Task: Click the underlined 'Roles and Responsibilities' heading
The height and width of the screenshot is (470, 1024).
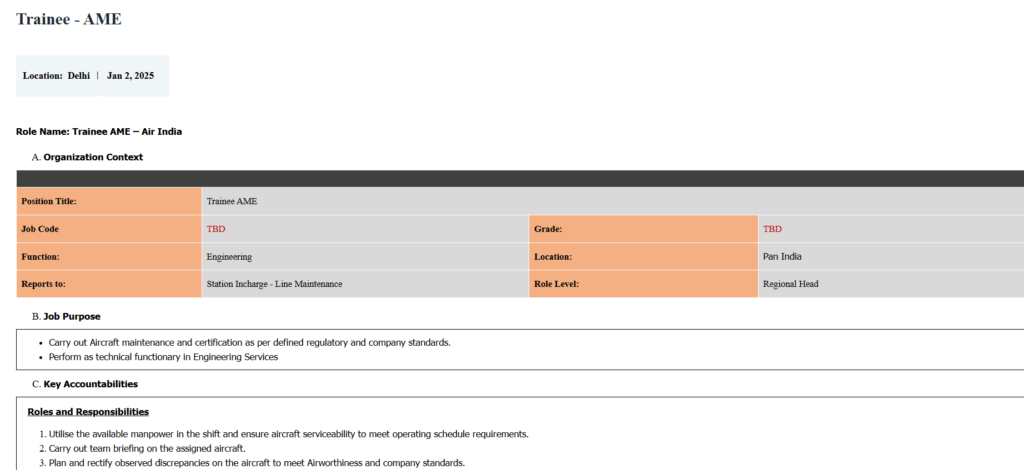Action: click(x=88, y=412)
